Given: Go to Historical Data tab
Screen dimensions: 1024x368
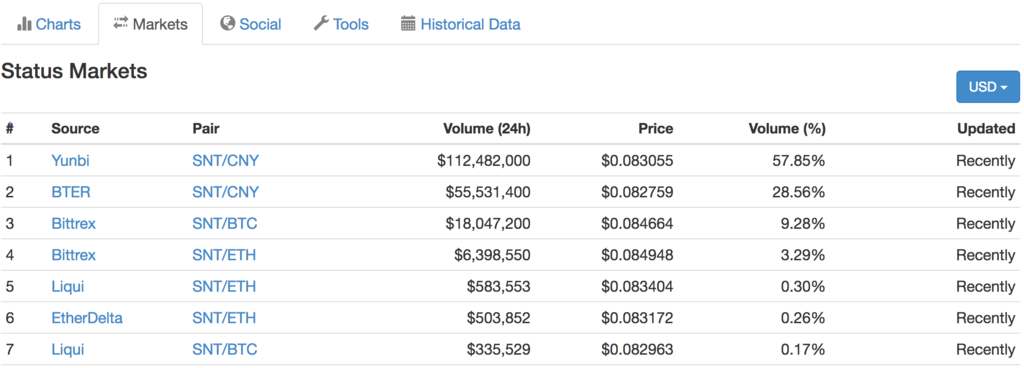Looking at the screenshot, I should click(x=460, y=25).
